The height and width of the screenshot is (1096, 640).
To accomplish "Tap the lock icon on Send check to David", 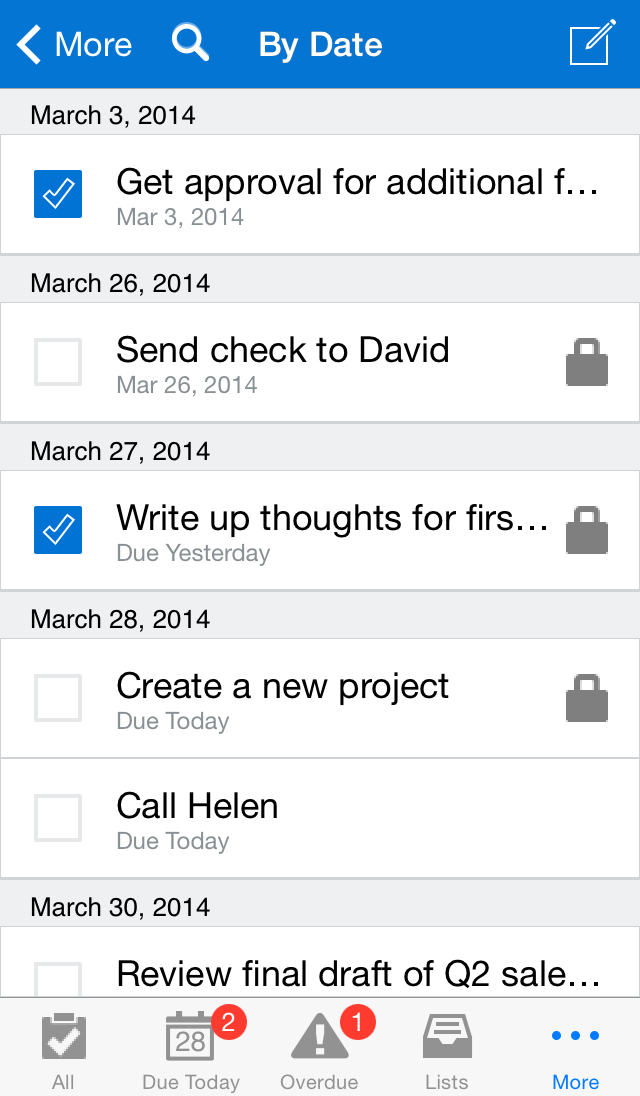I will [587, 362].
